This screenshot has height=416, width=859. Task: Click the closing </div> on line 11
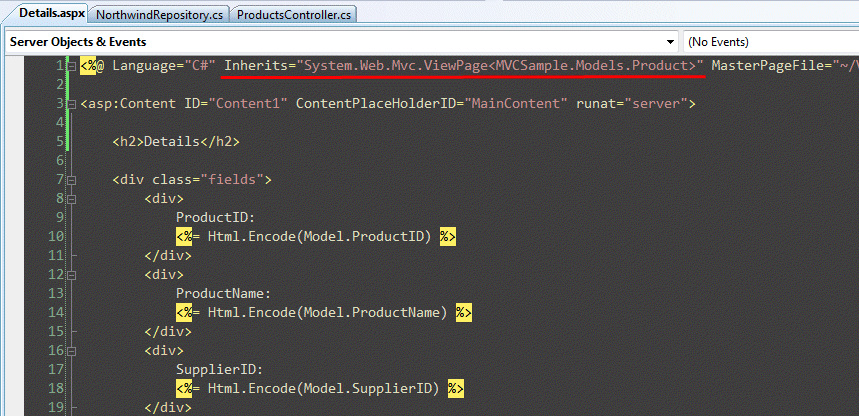168,255
